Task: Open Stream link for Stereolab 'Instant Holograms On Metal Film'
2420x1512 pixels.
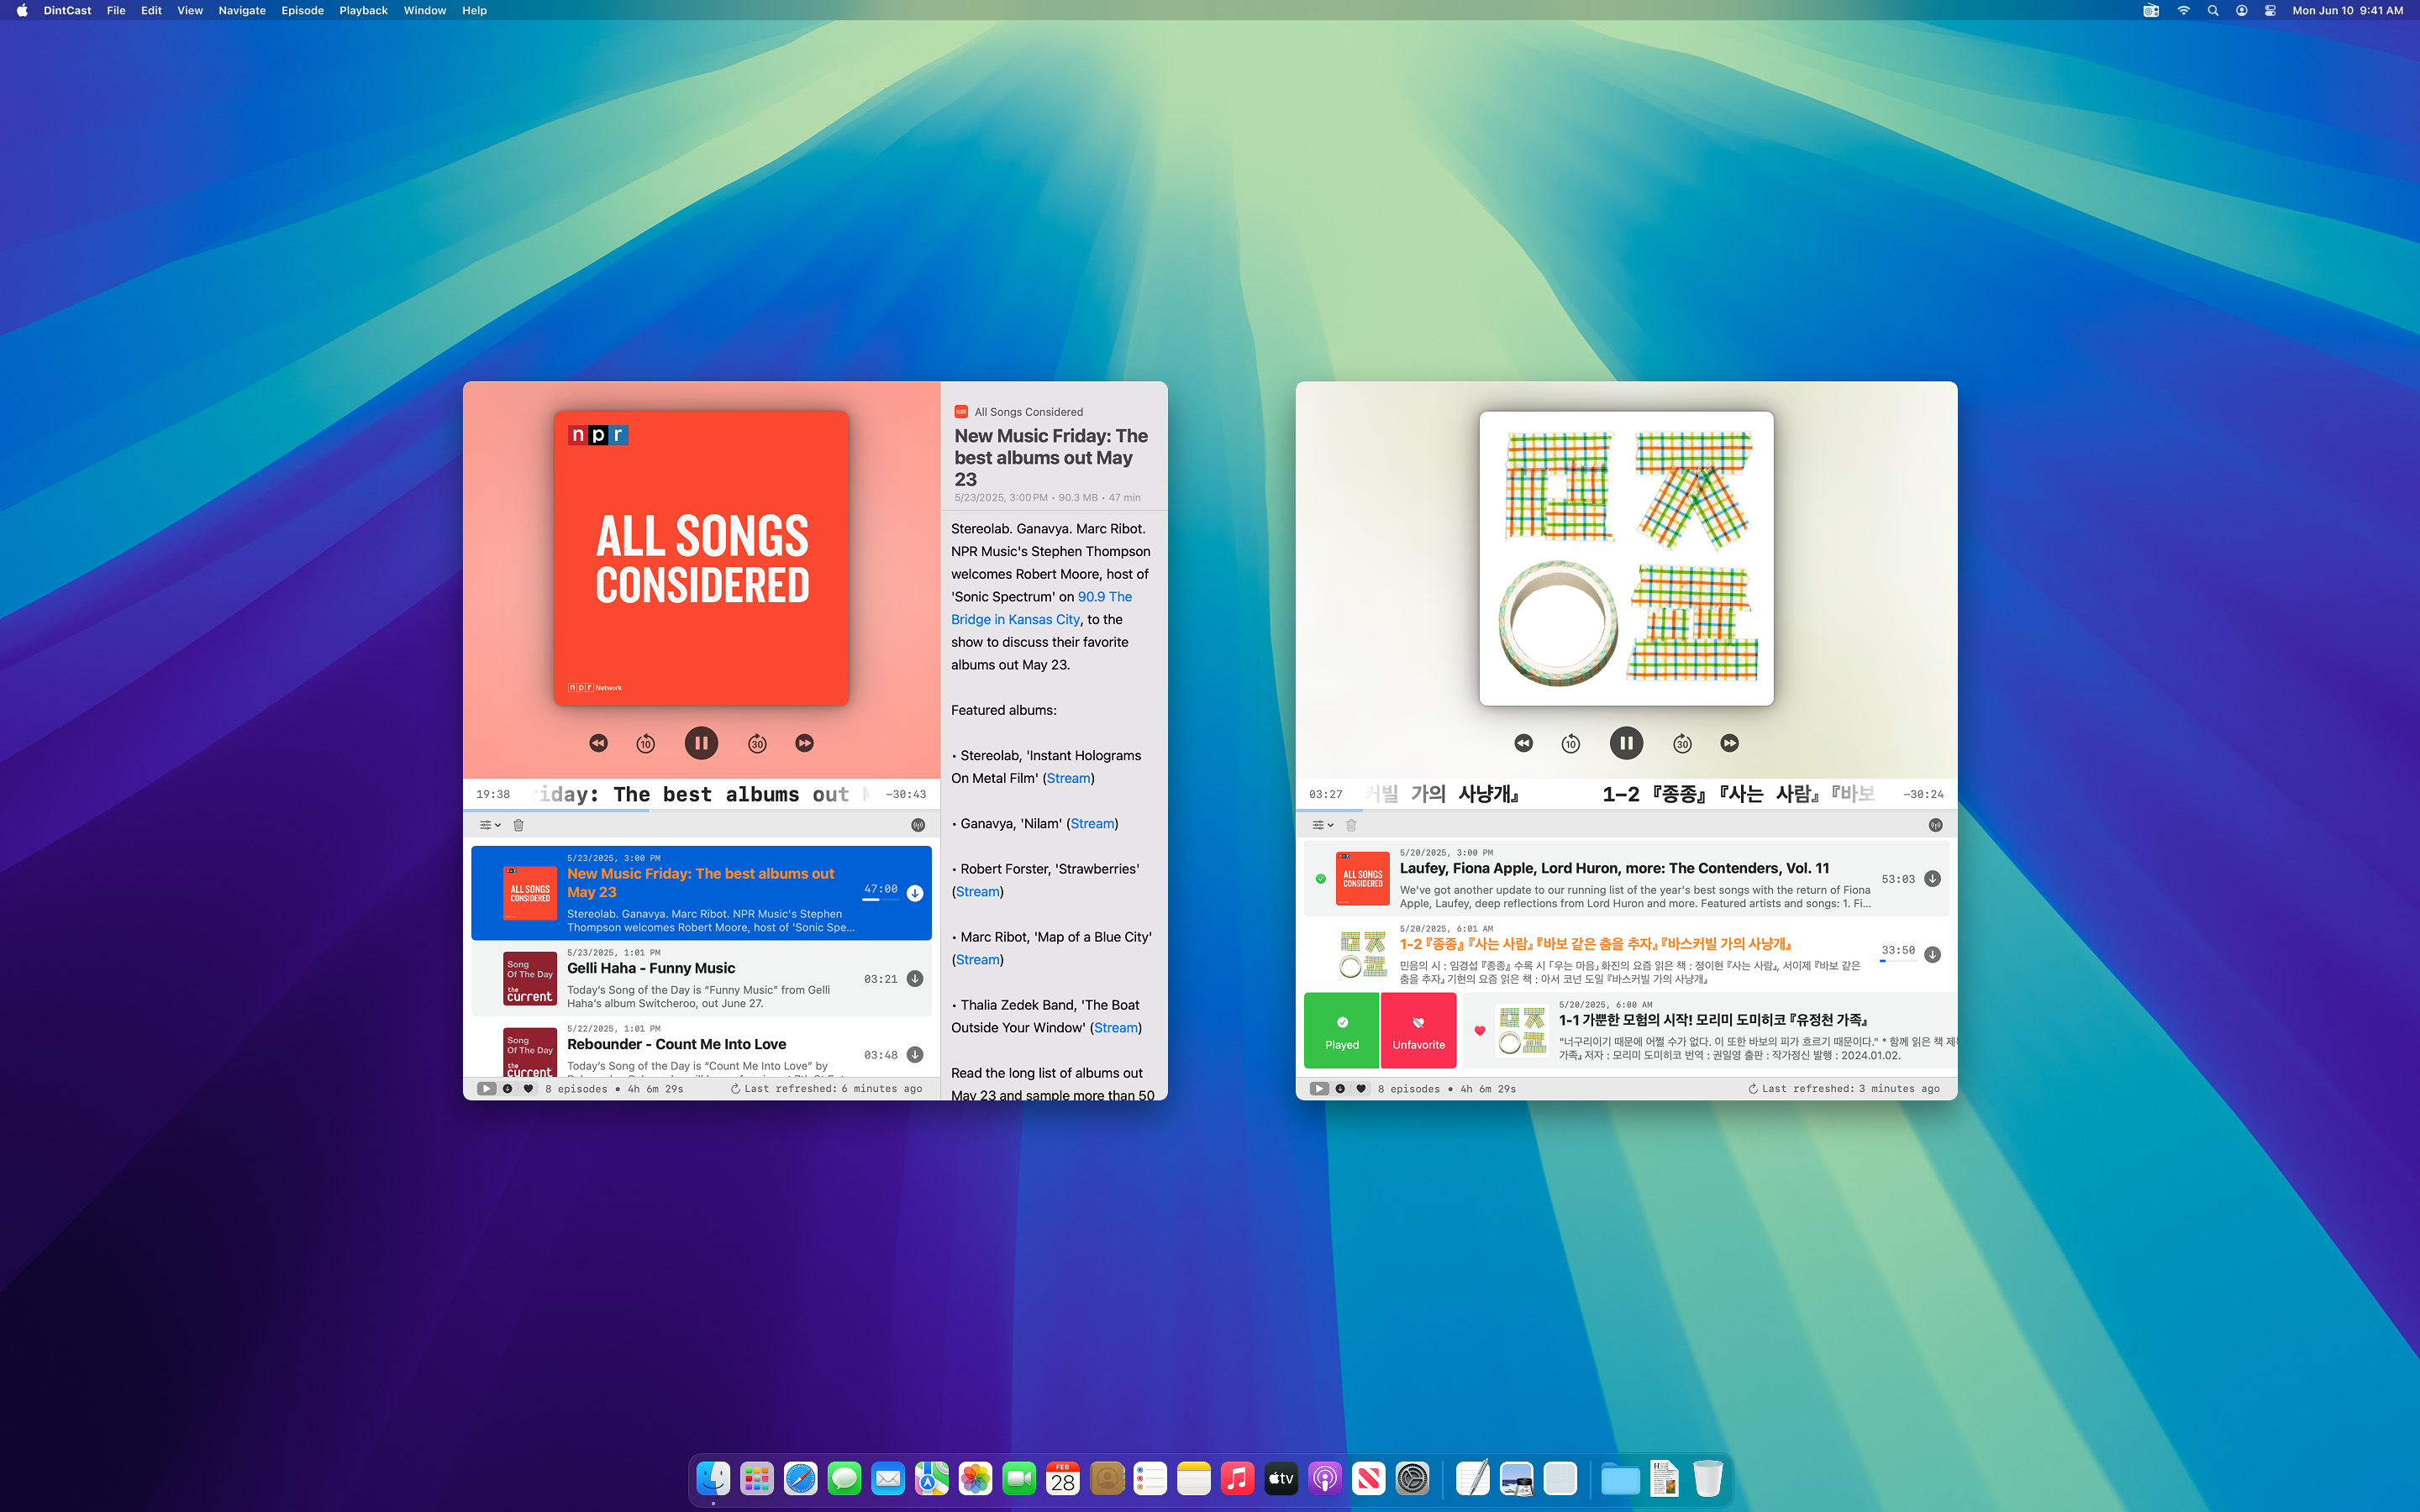Action: coord(1068,778)
